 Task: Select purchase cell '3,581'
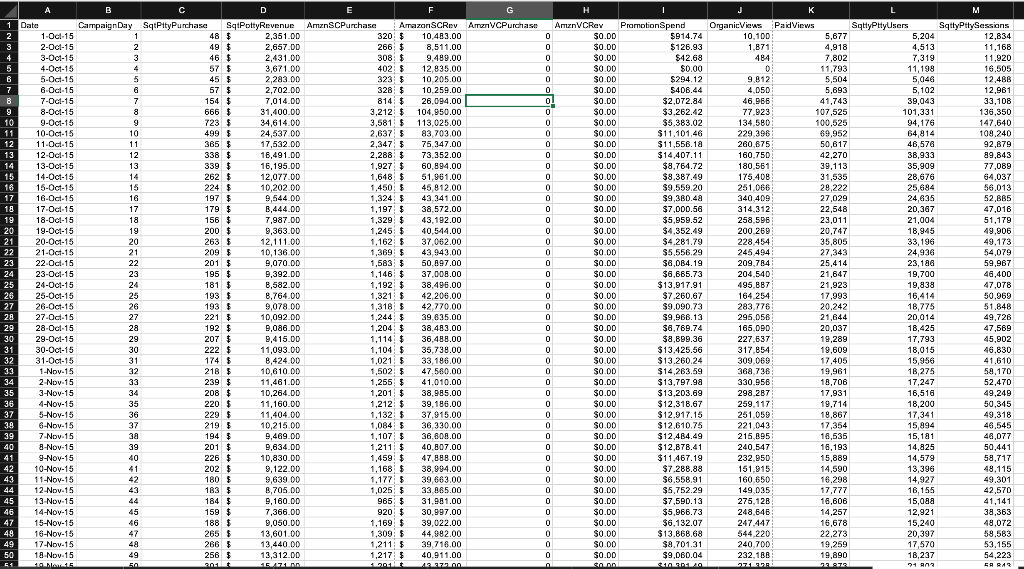(349, 122)
